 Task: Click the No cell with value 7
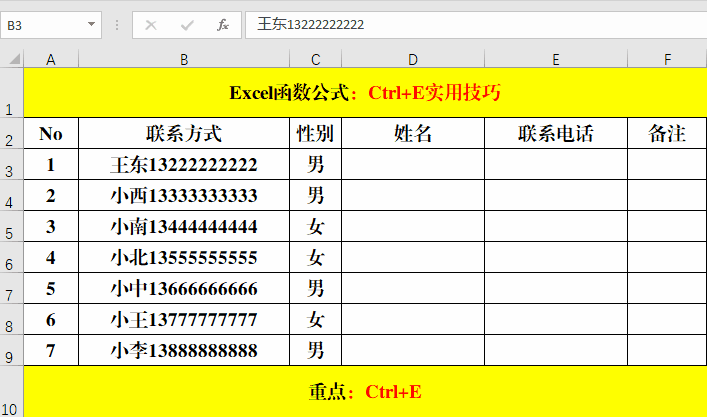[x=51, y=350]
